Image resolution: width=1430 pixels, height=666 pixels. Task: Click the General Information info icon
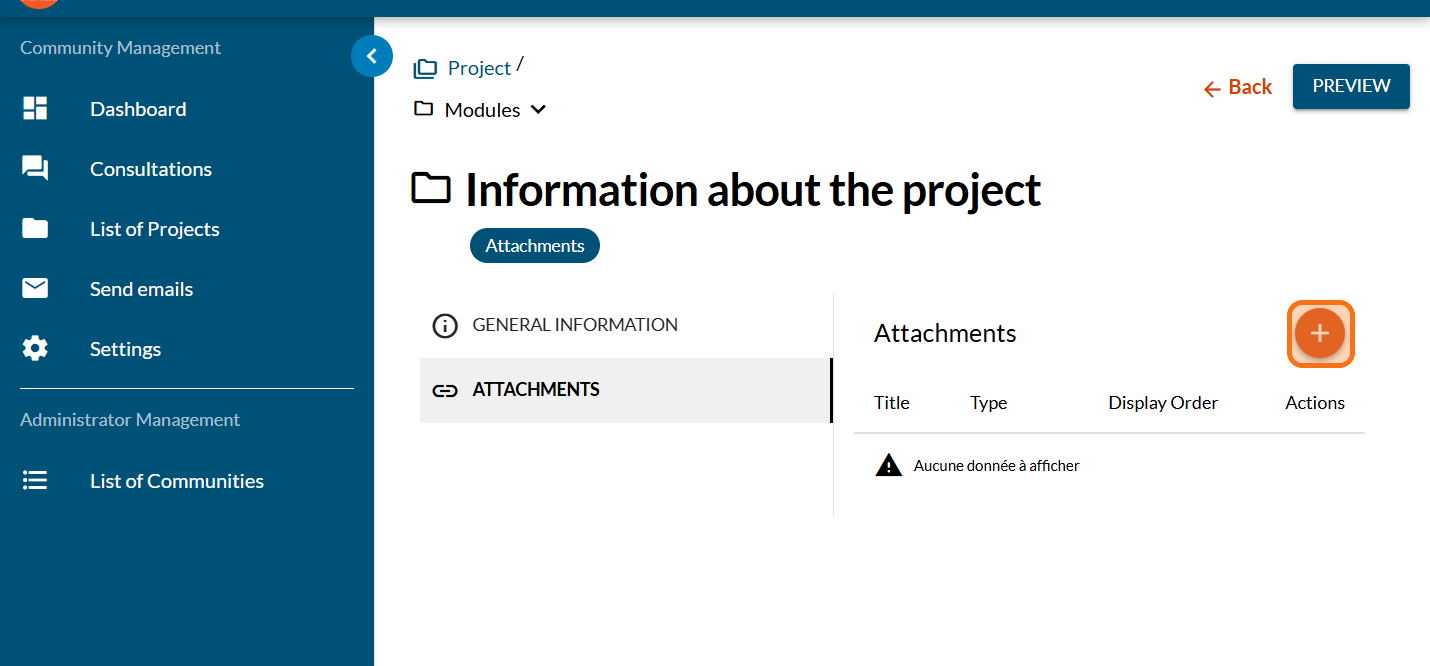click(x=444, y=326)
